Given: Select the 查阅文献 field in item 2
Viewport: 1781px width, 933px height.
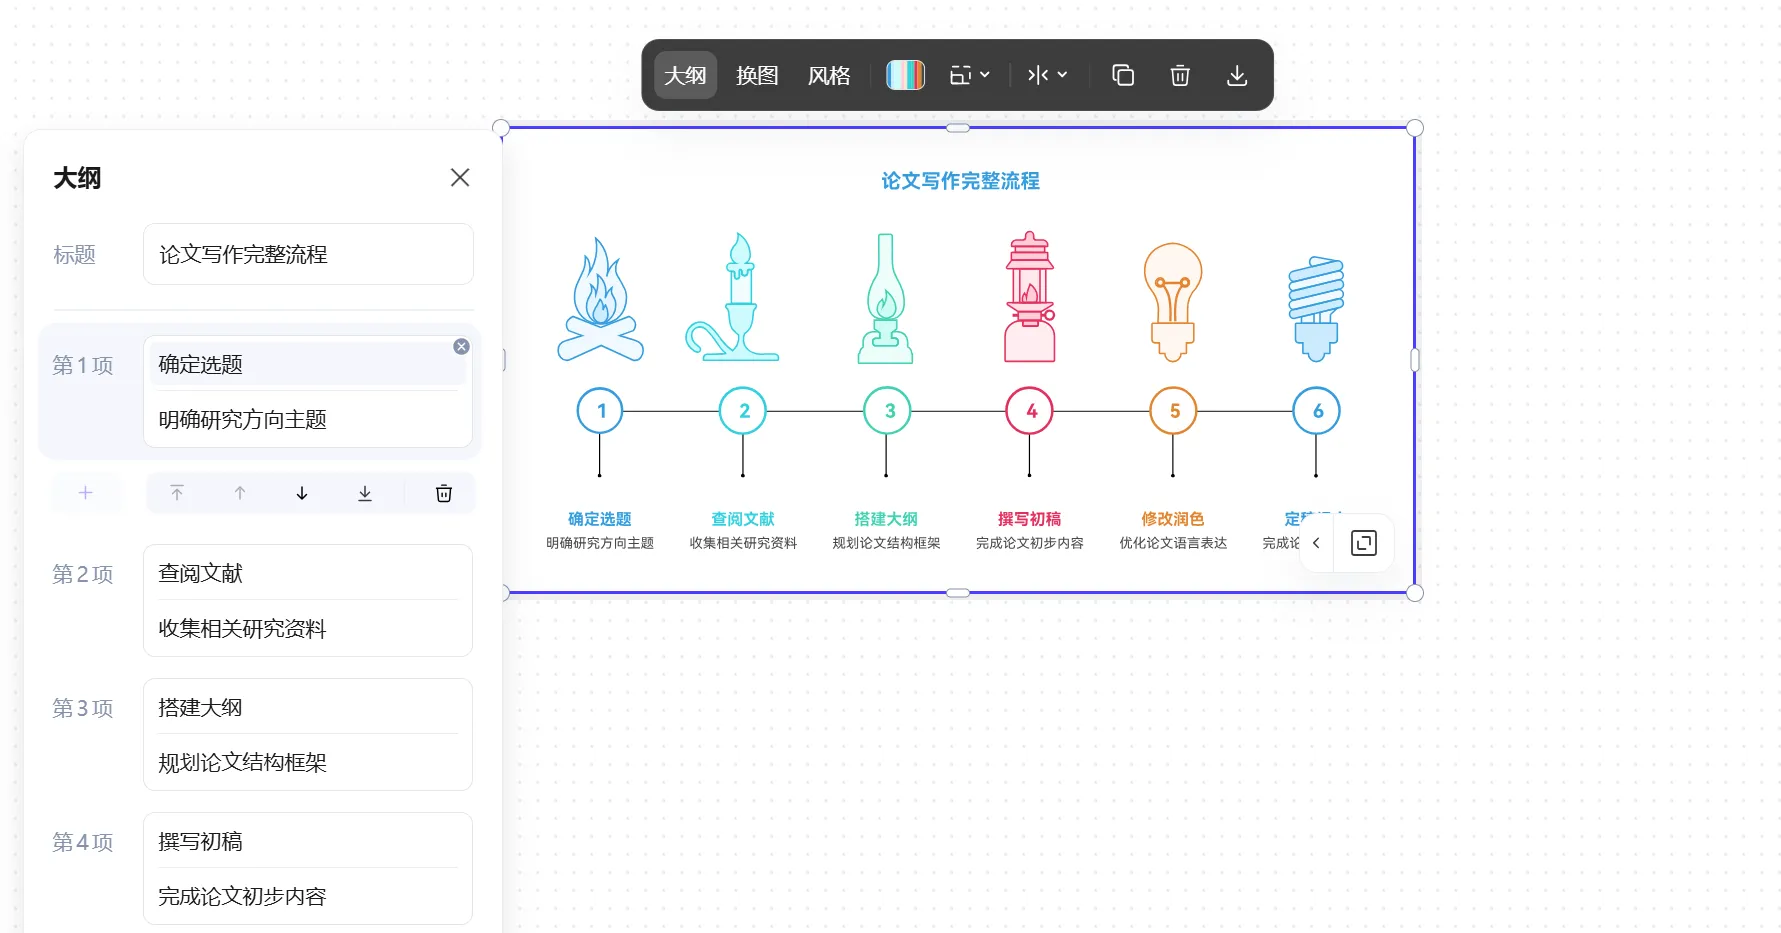Looking at the screenshot, I should click(308, 573).
